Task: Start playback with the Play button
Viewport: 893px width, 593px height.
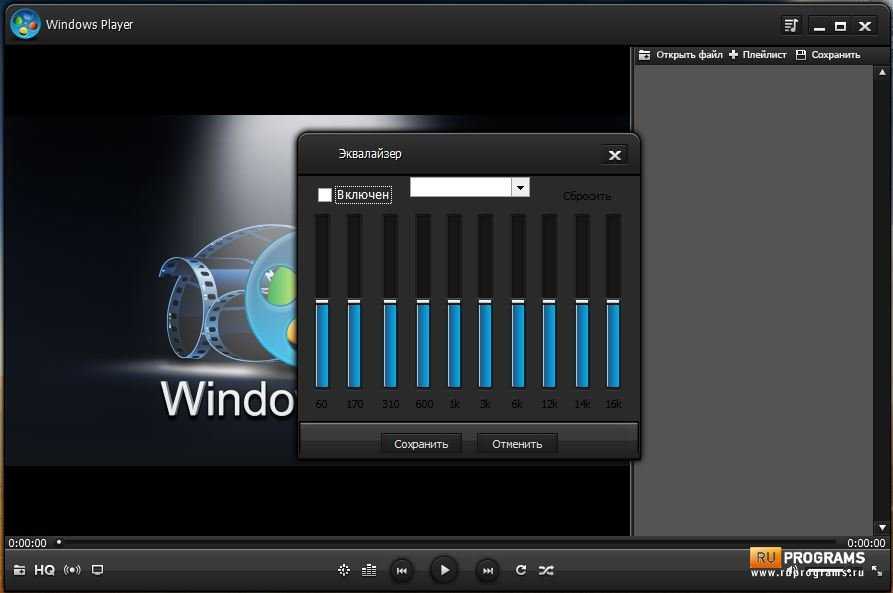Action: [444, 570]
